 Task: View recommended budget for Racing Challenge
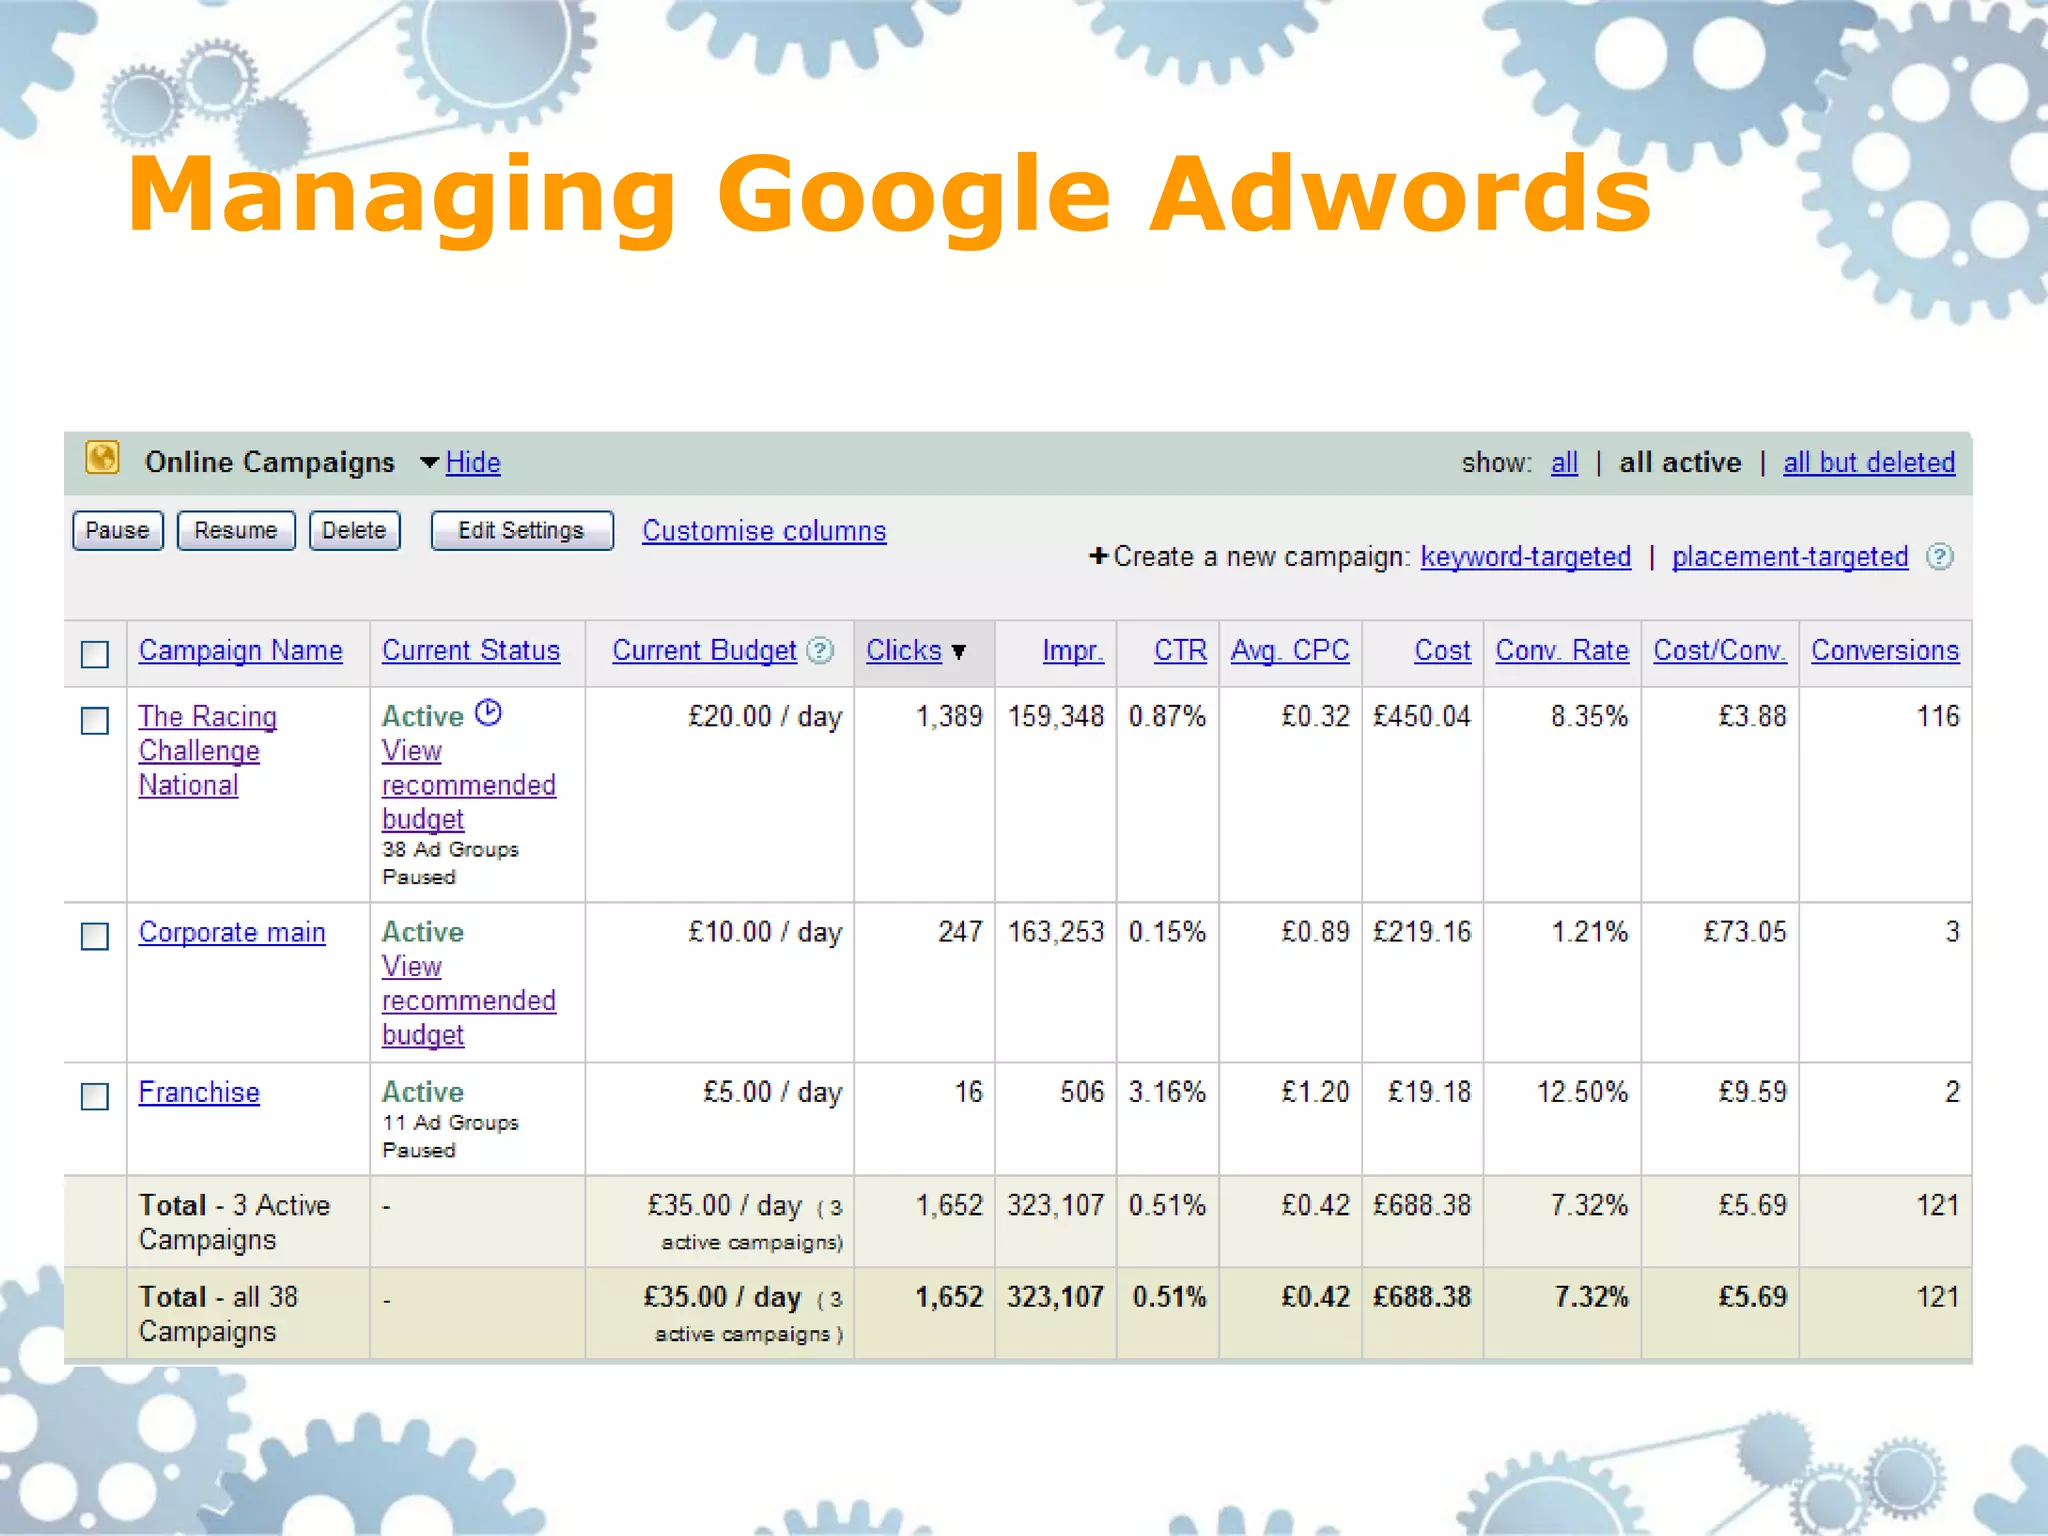pyautogui.click(x=468, y=785)
